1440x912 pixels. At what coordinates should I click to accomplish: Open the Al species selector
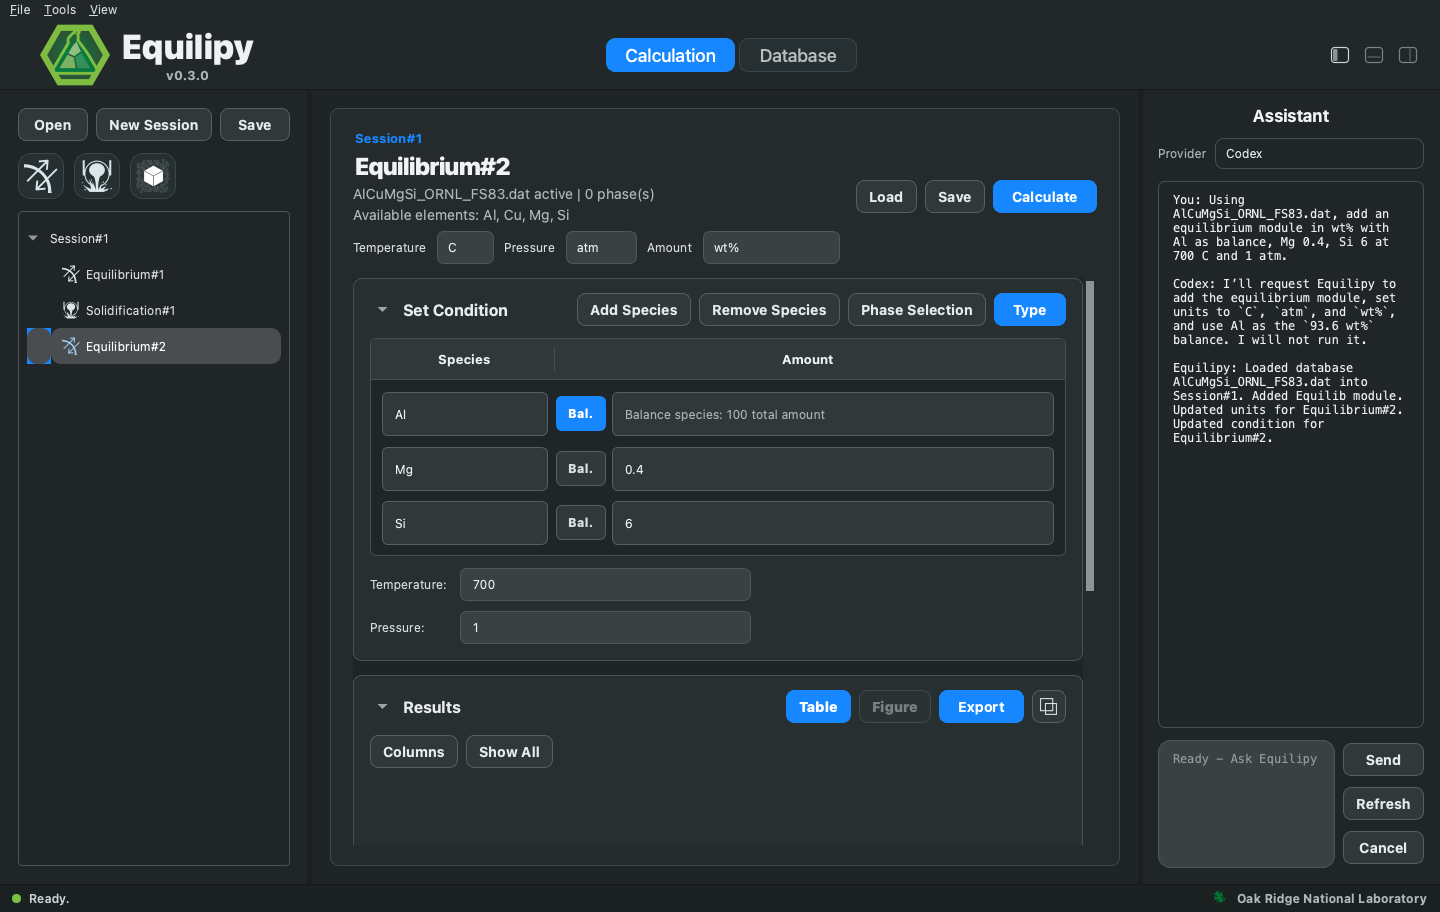click(x=465, y=414)
